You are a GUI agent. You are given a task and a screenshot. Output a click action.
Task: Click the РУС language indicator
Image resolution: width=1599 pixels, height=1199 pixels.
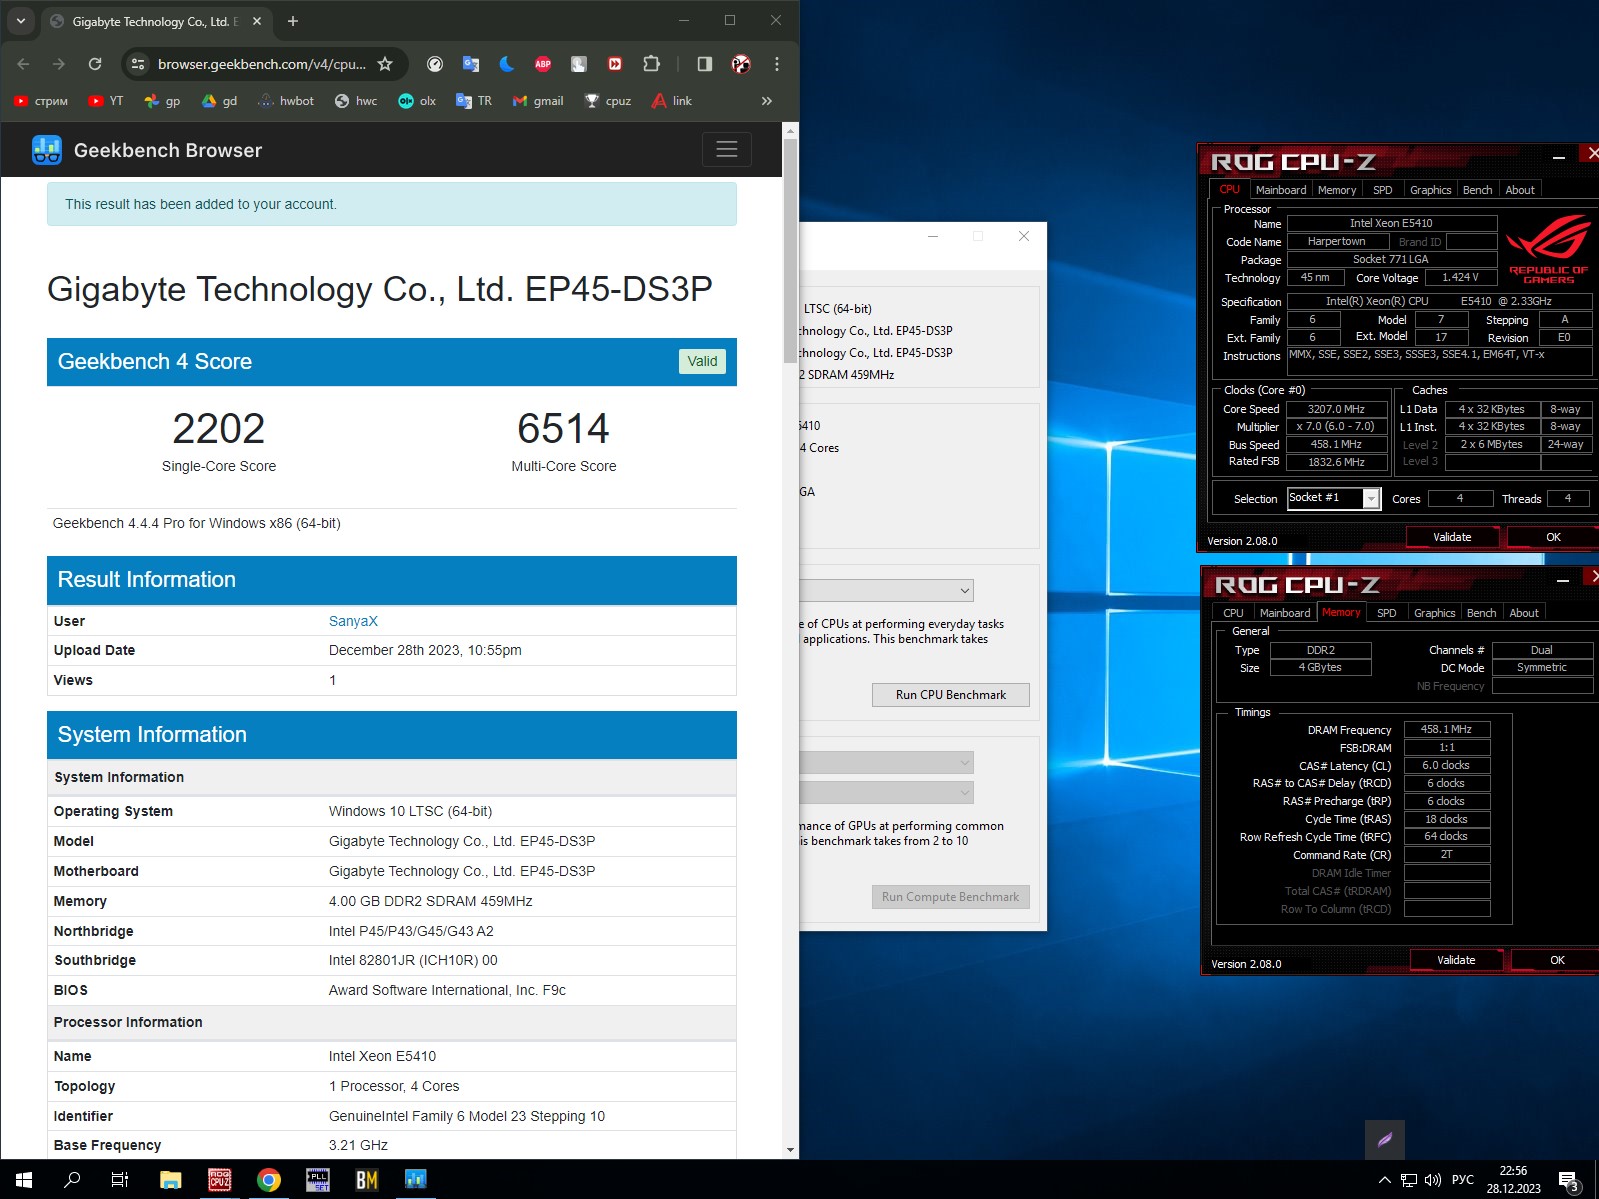coord(1463,1180)
